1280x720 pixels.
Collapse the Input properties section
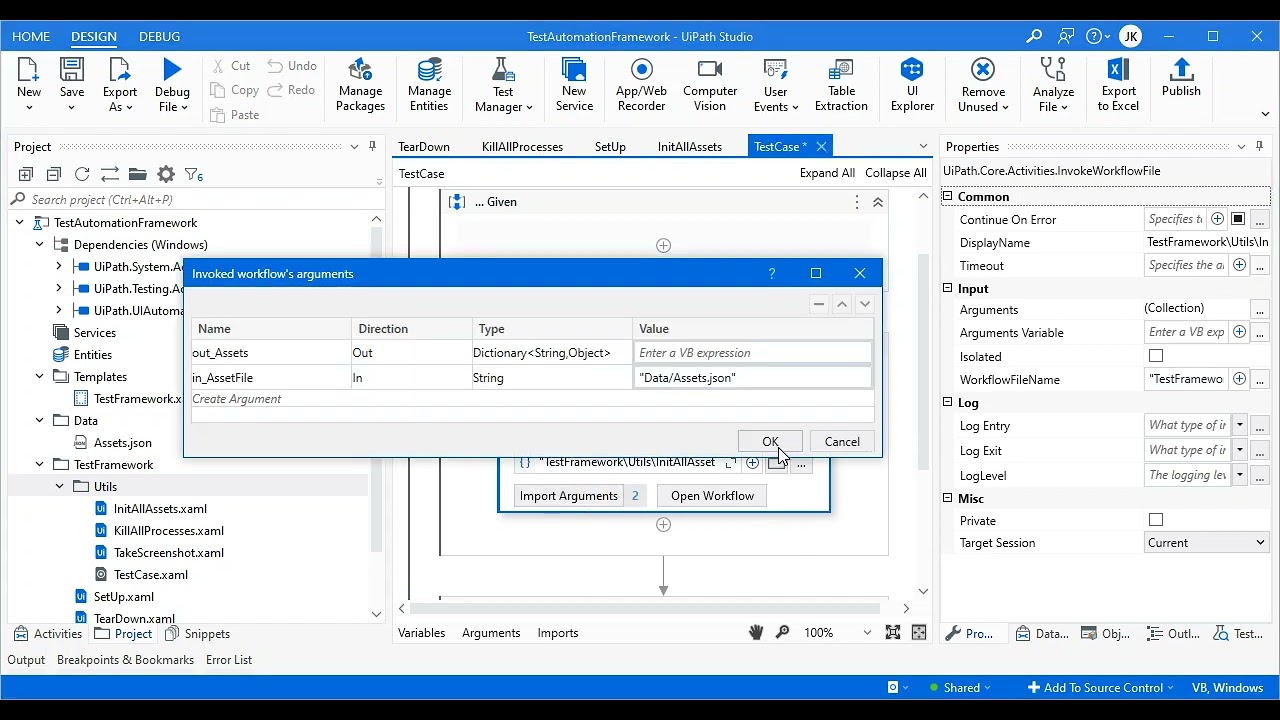tap(948, 288)
